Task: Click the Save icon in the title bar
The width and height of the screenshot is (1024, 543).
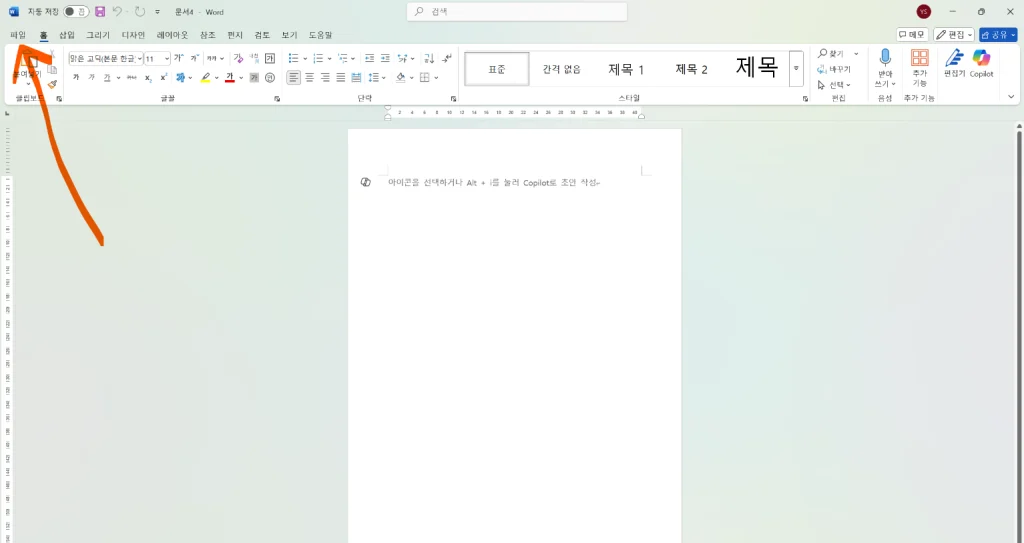Action: [x=100, y=12]
